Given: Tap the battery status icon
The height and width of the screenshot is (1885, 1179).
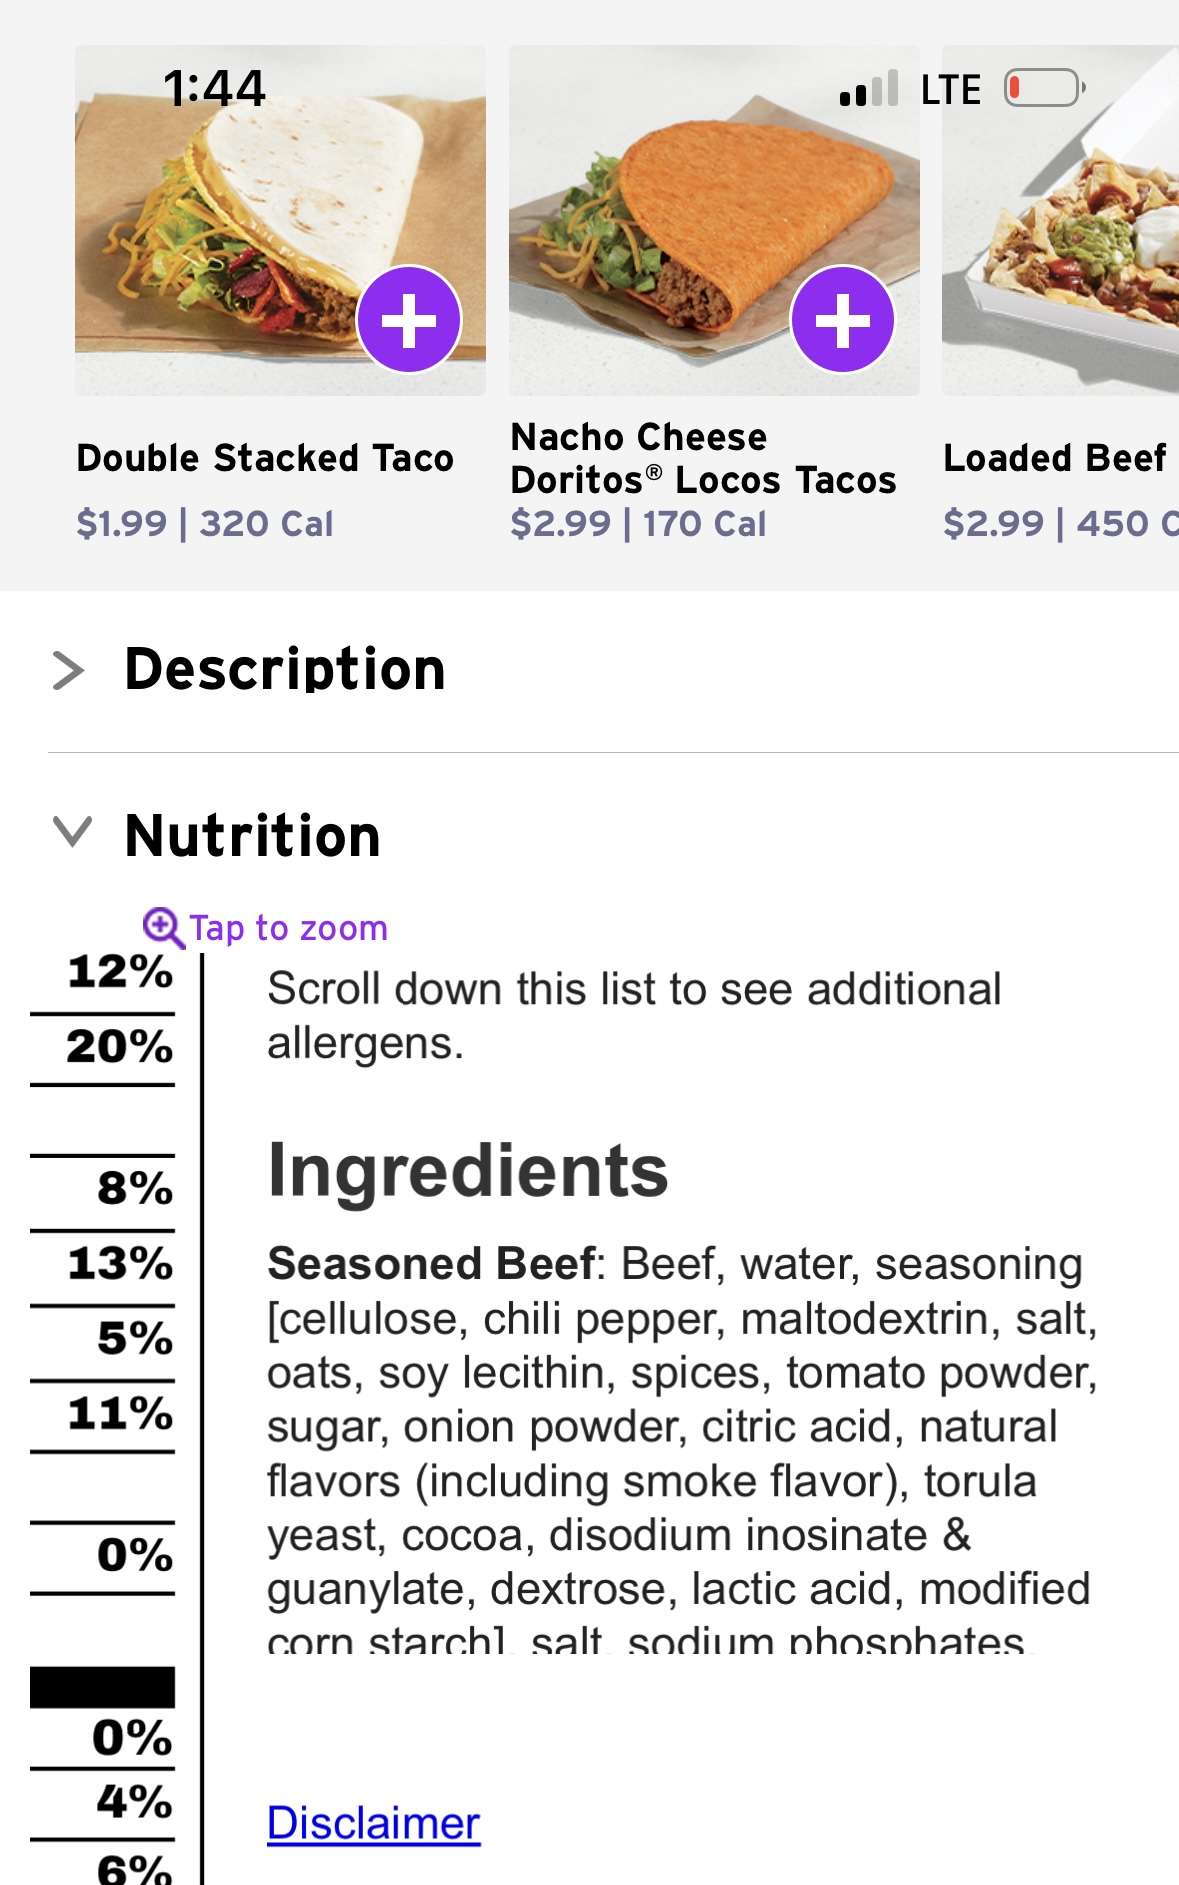Looking at the screenshot, I should coord(1045,88).
